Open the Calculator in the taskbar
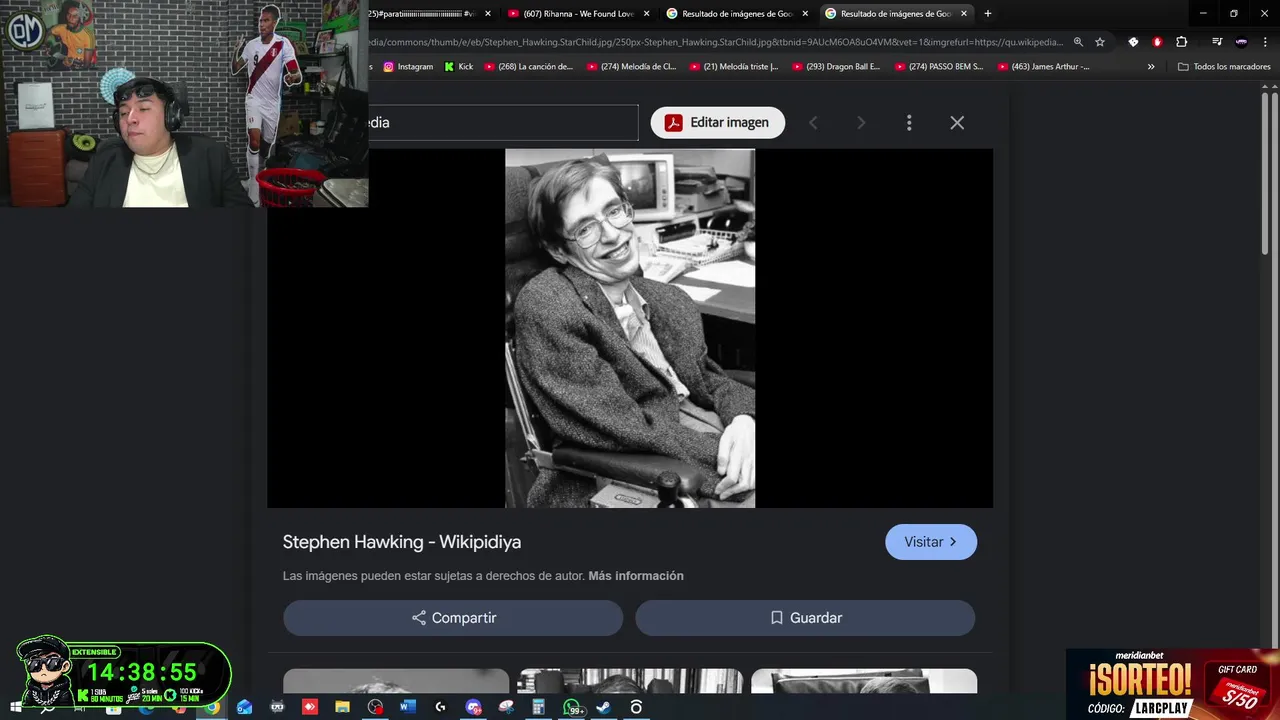Viewport: 1280px width, 720px height. click(x=538, y=707)
